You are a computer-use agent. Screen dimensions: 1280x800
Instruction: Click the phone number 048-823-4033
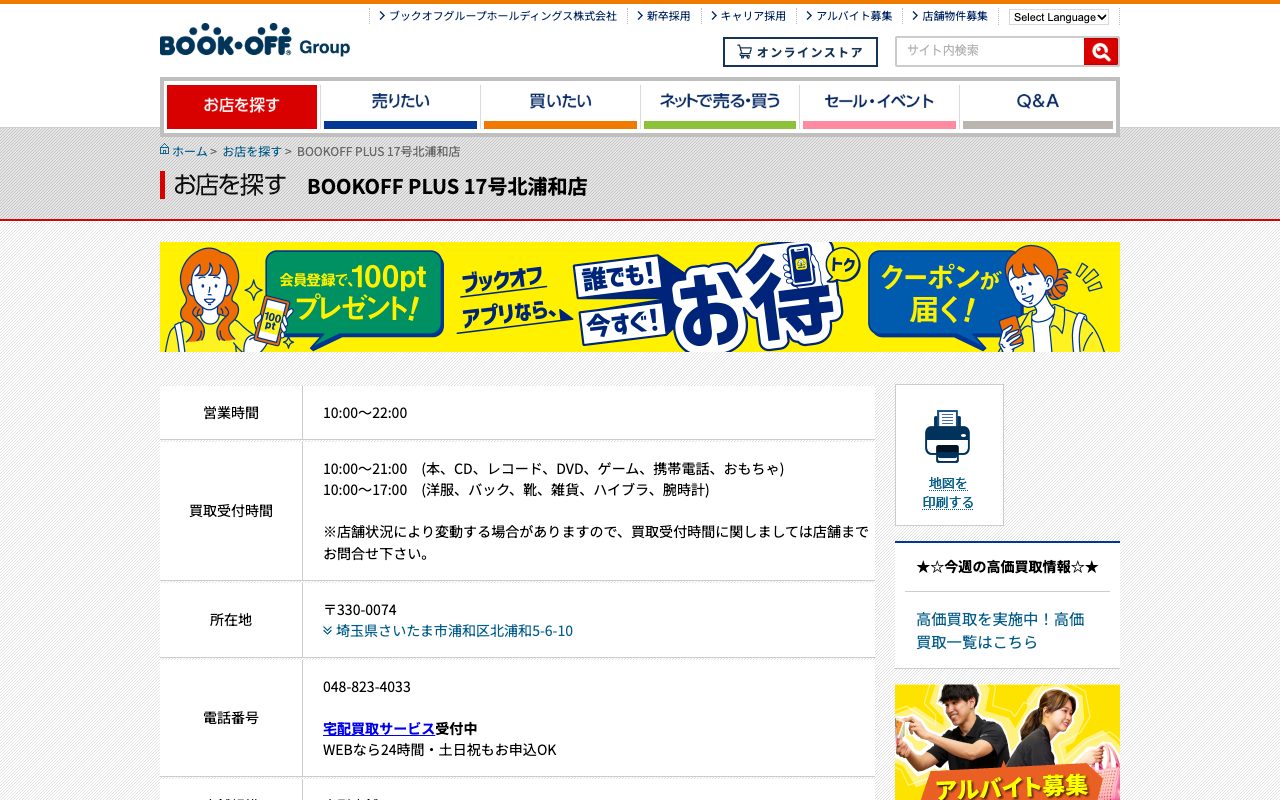pyautogui.click(x=367, y=687)
